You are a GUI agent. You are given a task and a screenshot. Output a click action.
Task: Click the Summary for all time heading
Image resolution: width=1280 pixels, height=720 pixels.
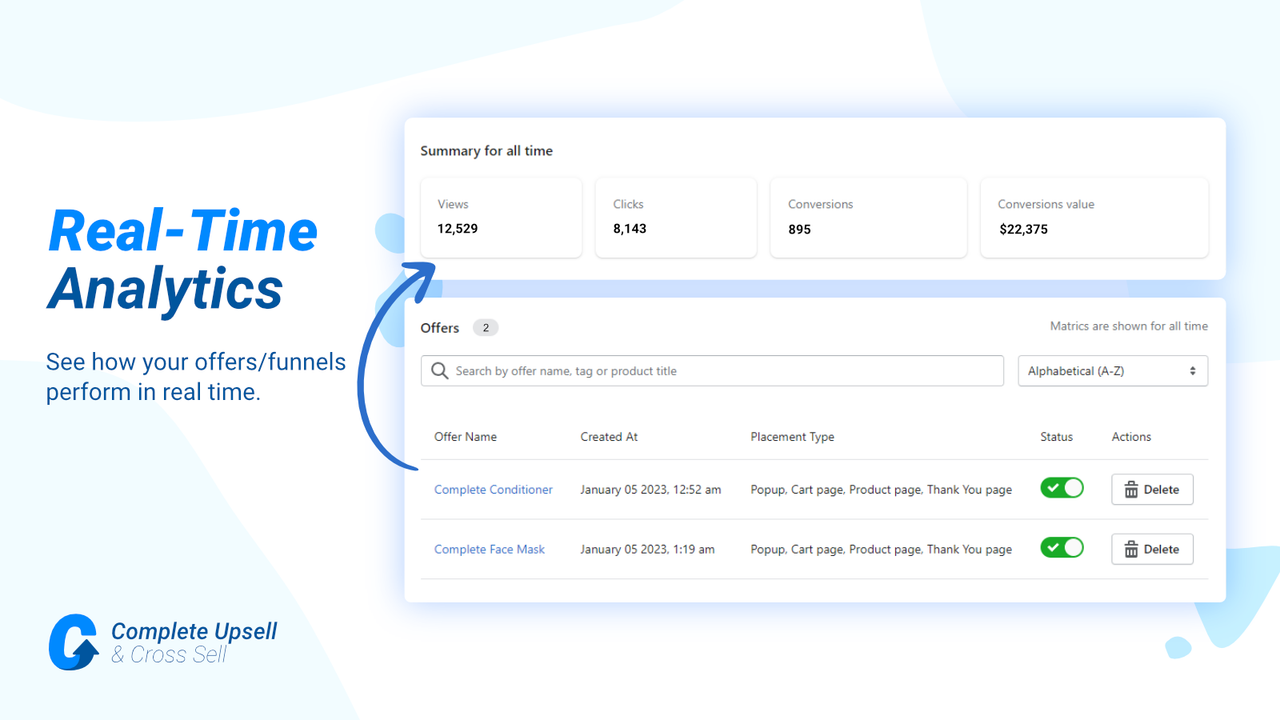486,150
